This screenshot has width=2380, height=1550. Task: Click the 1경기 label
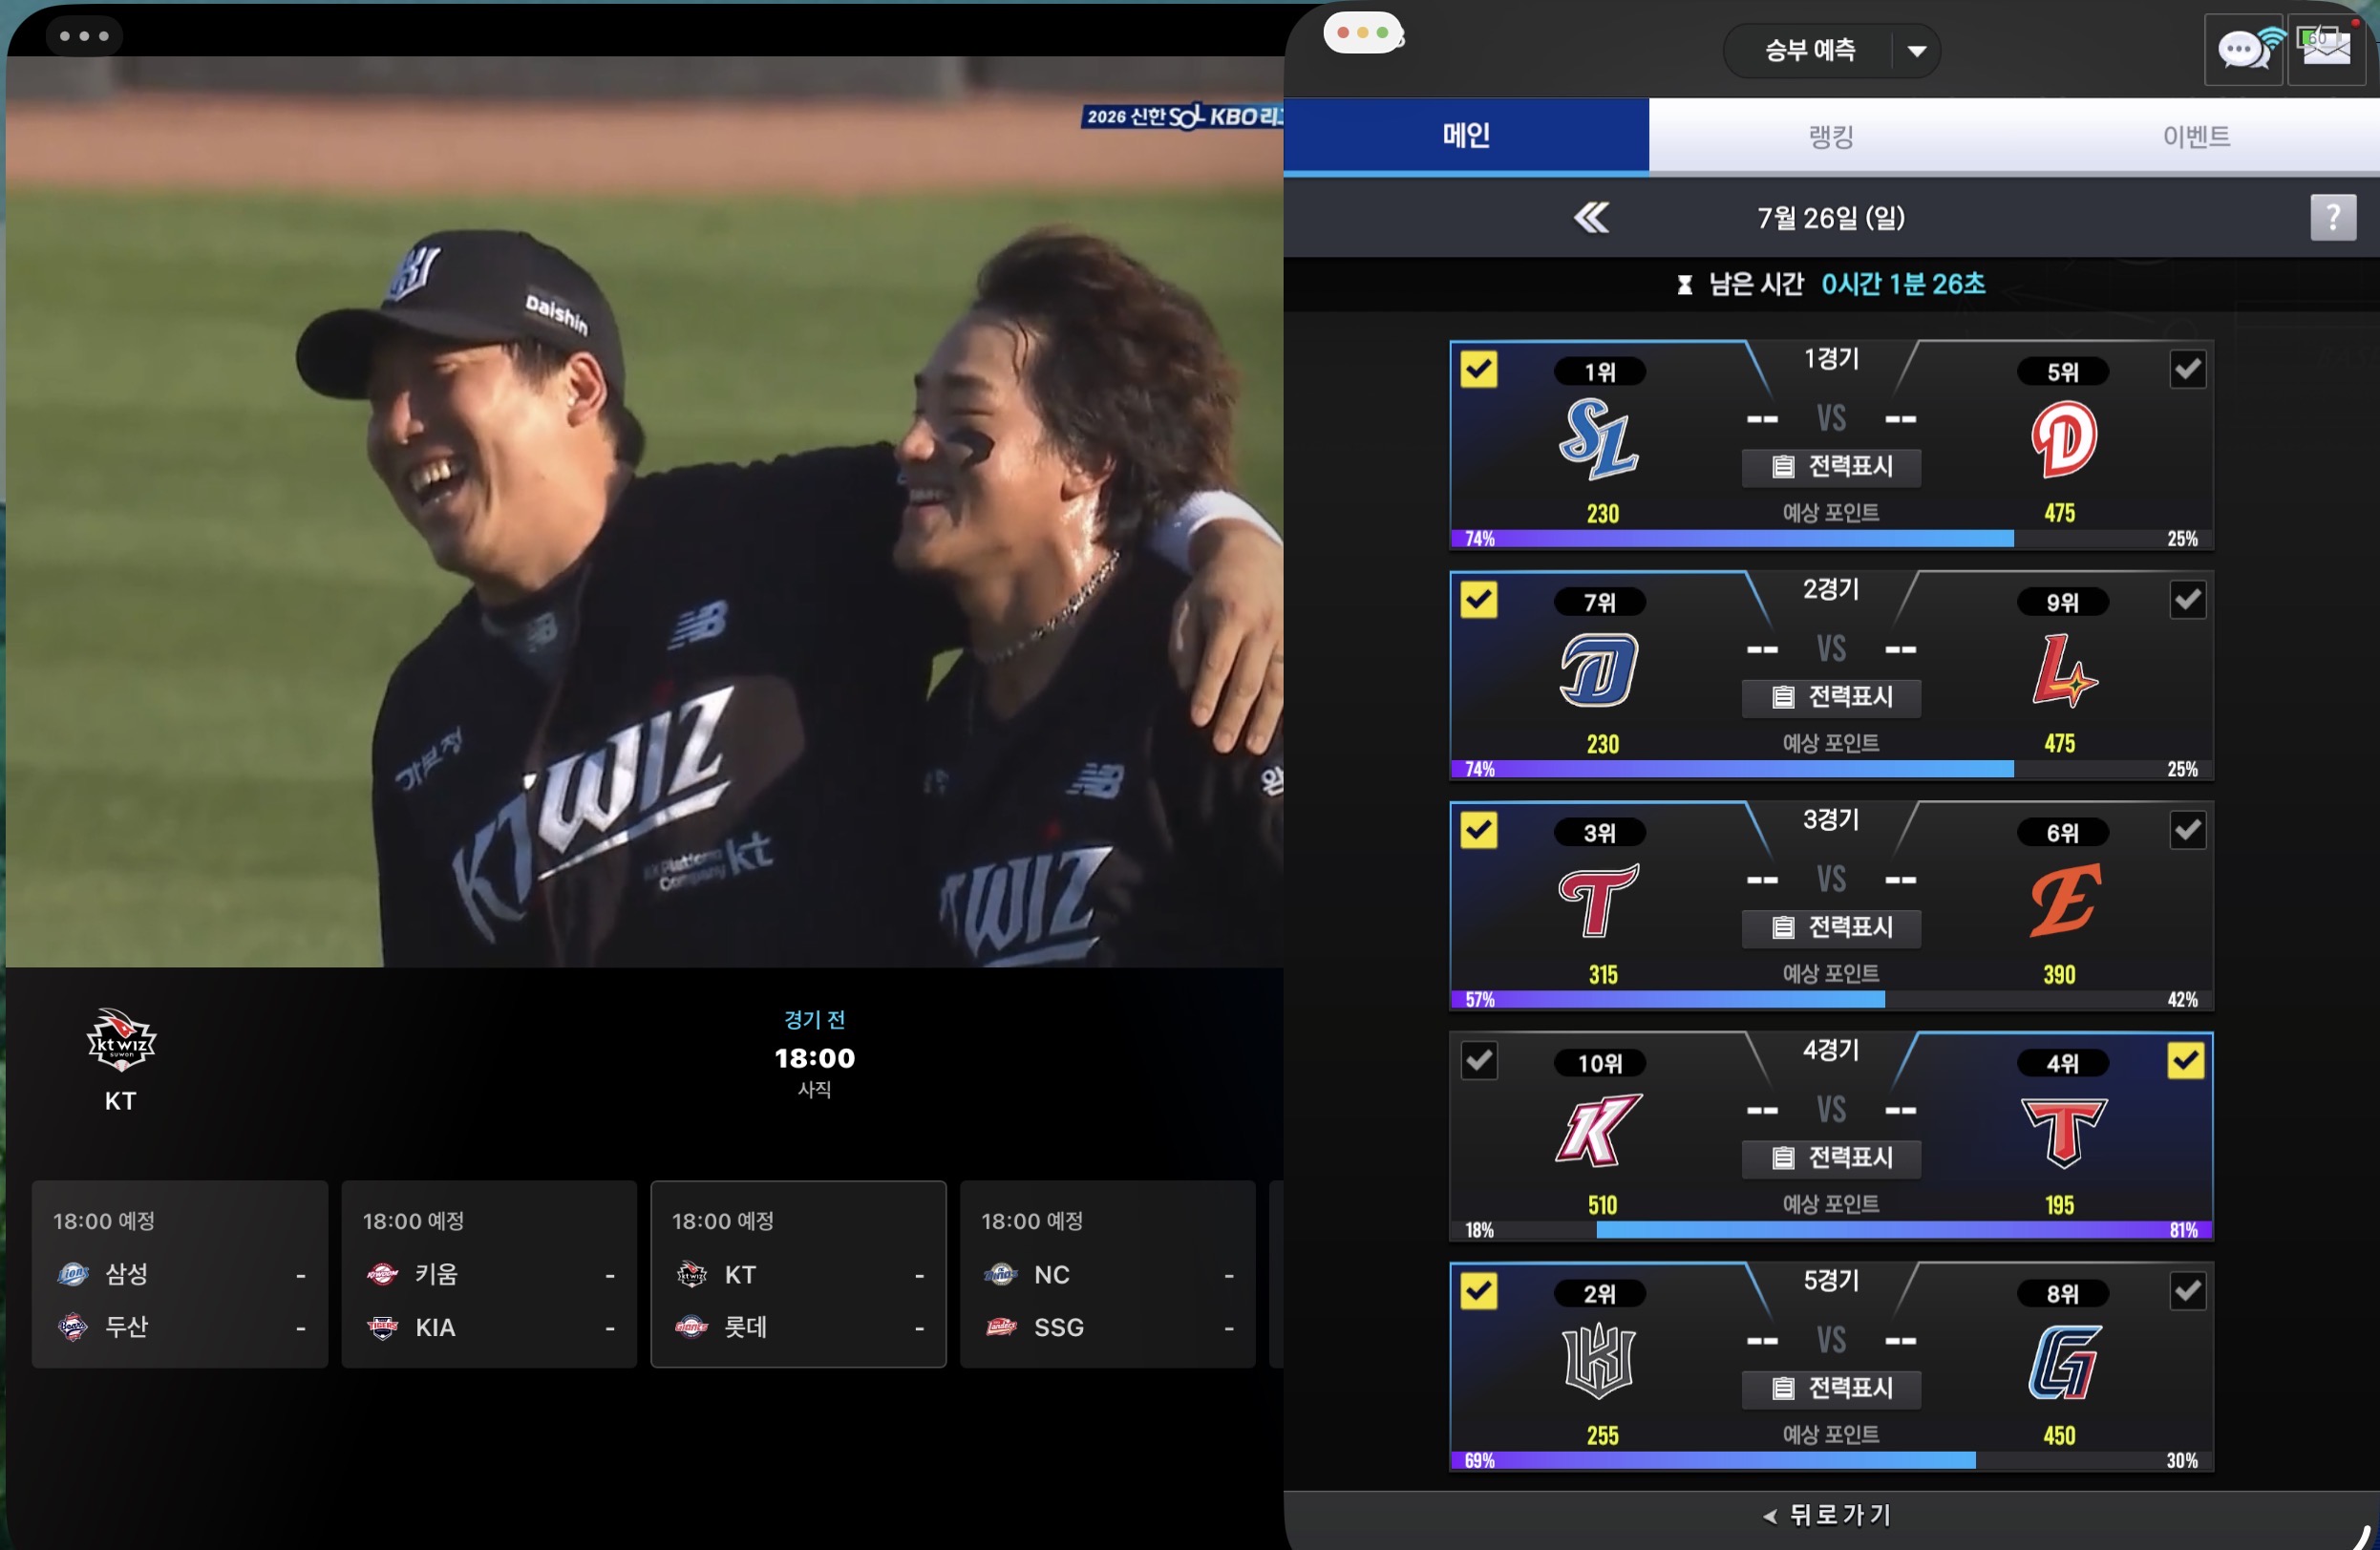point(1831,359)
